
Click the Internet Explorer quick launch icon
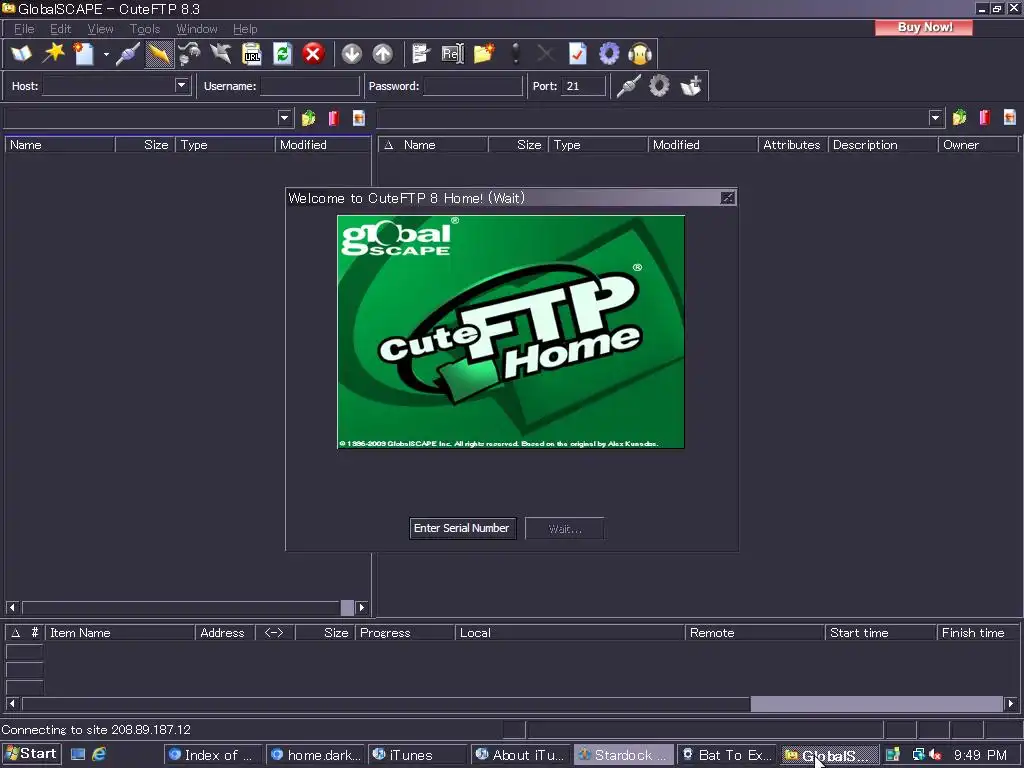pyautogui.click(x=99, y=754)
